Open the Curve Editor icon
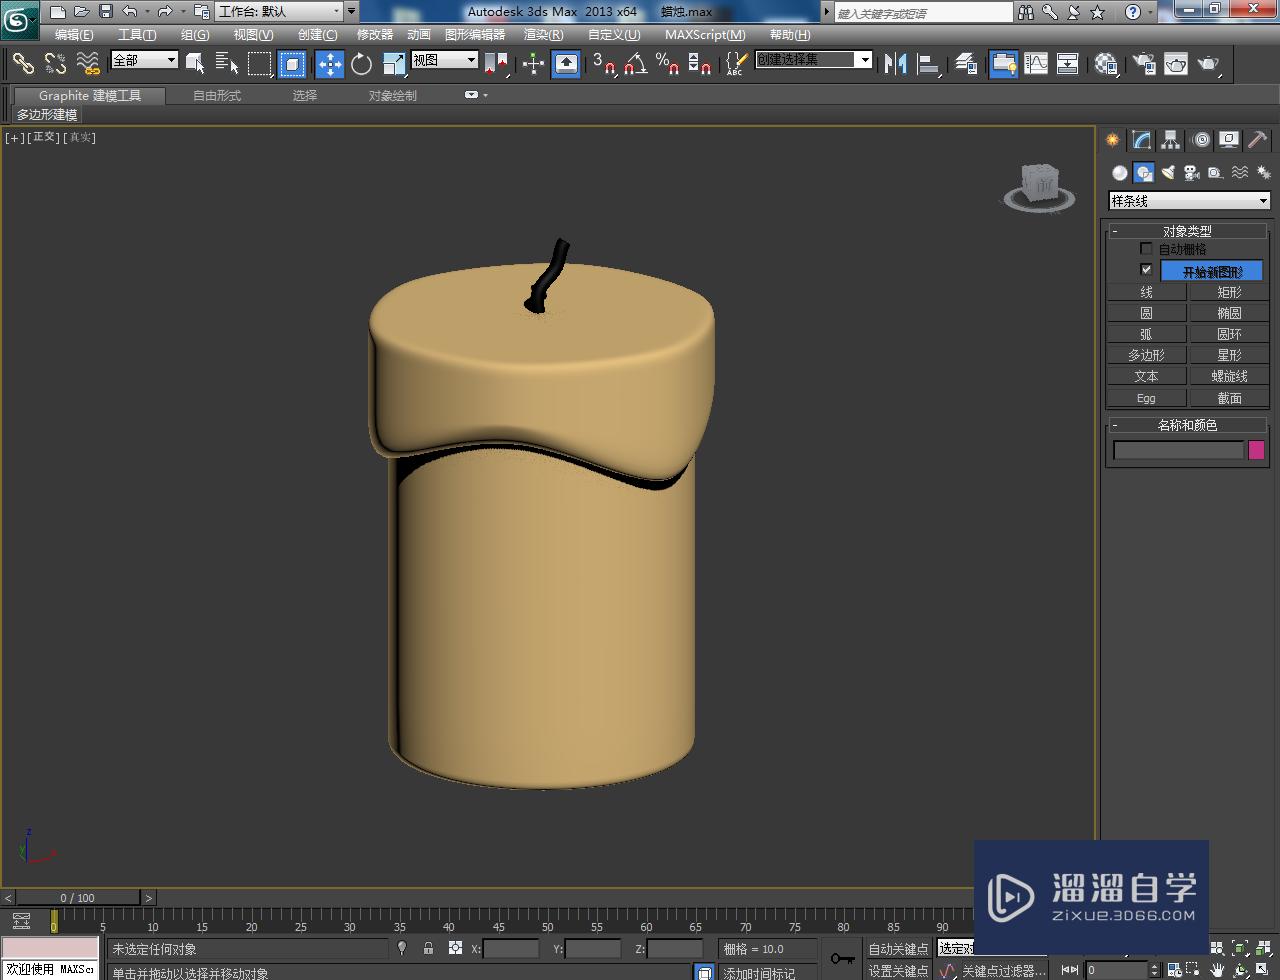This screenshot has width=1280, height=980. coord(1036,64)
